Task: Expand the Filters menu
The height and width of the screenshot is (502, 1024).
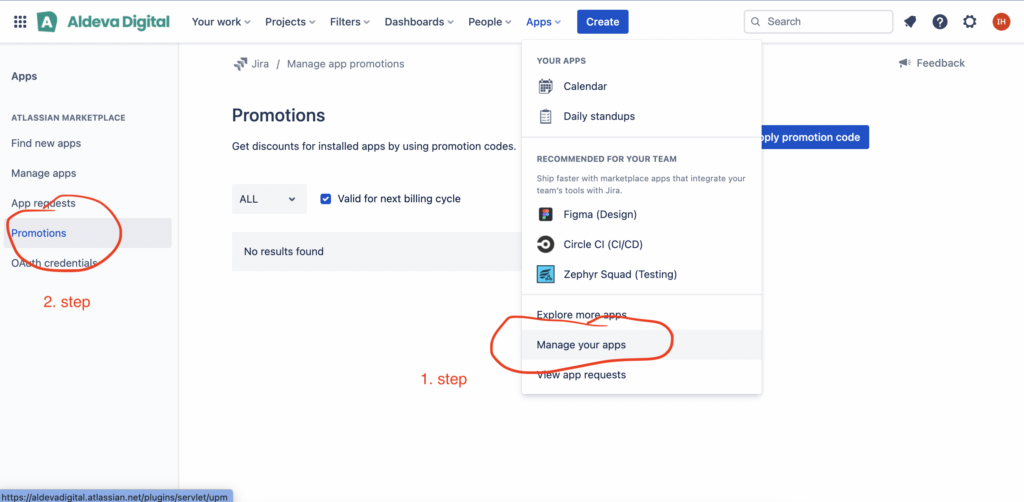Action: tap(349, 22)
